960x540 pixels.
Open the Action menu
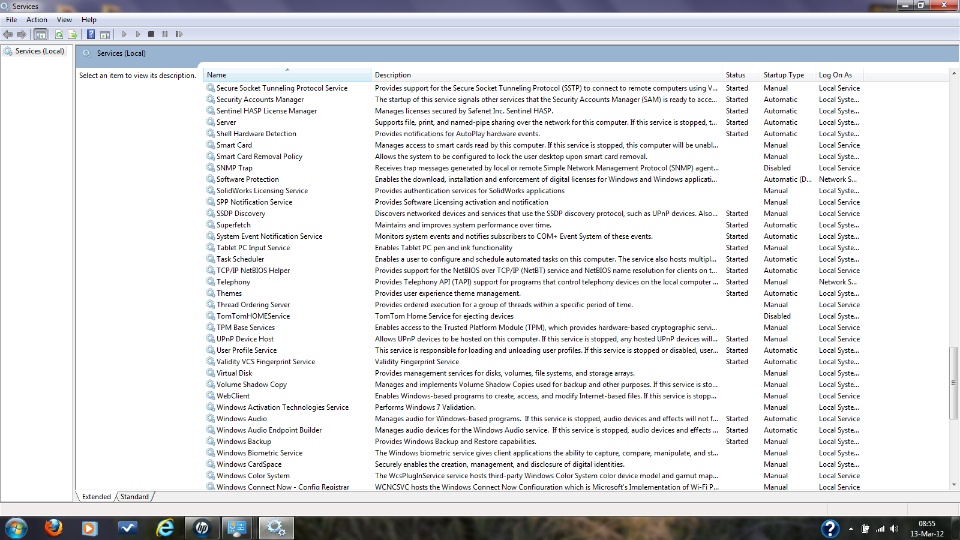[37, 20]
